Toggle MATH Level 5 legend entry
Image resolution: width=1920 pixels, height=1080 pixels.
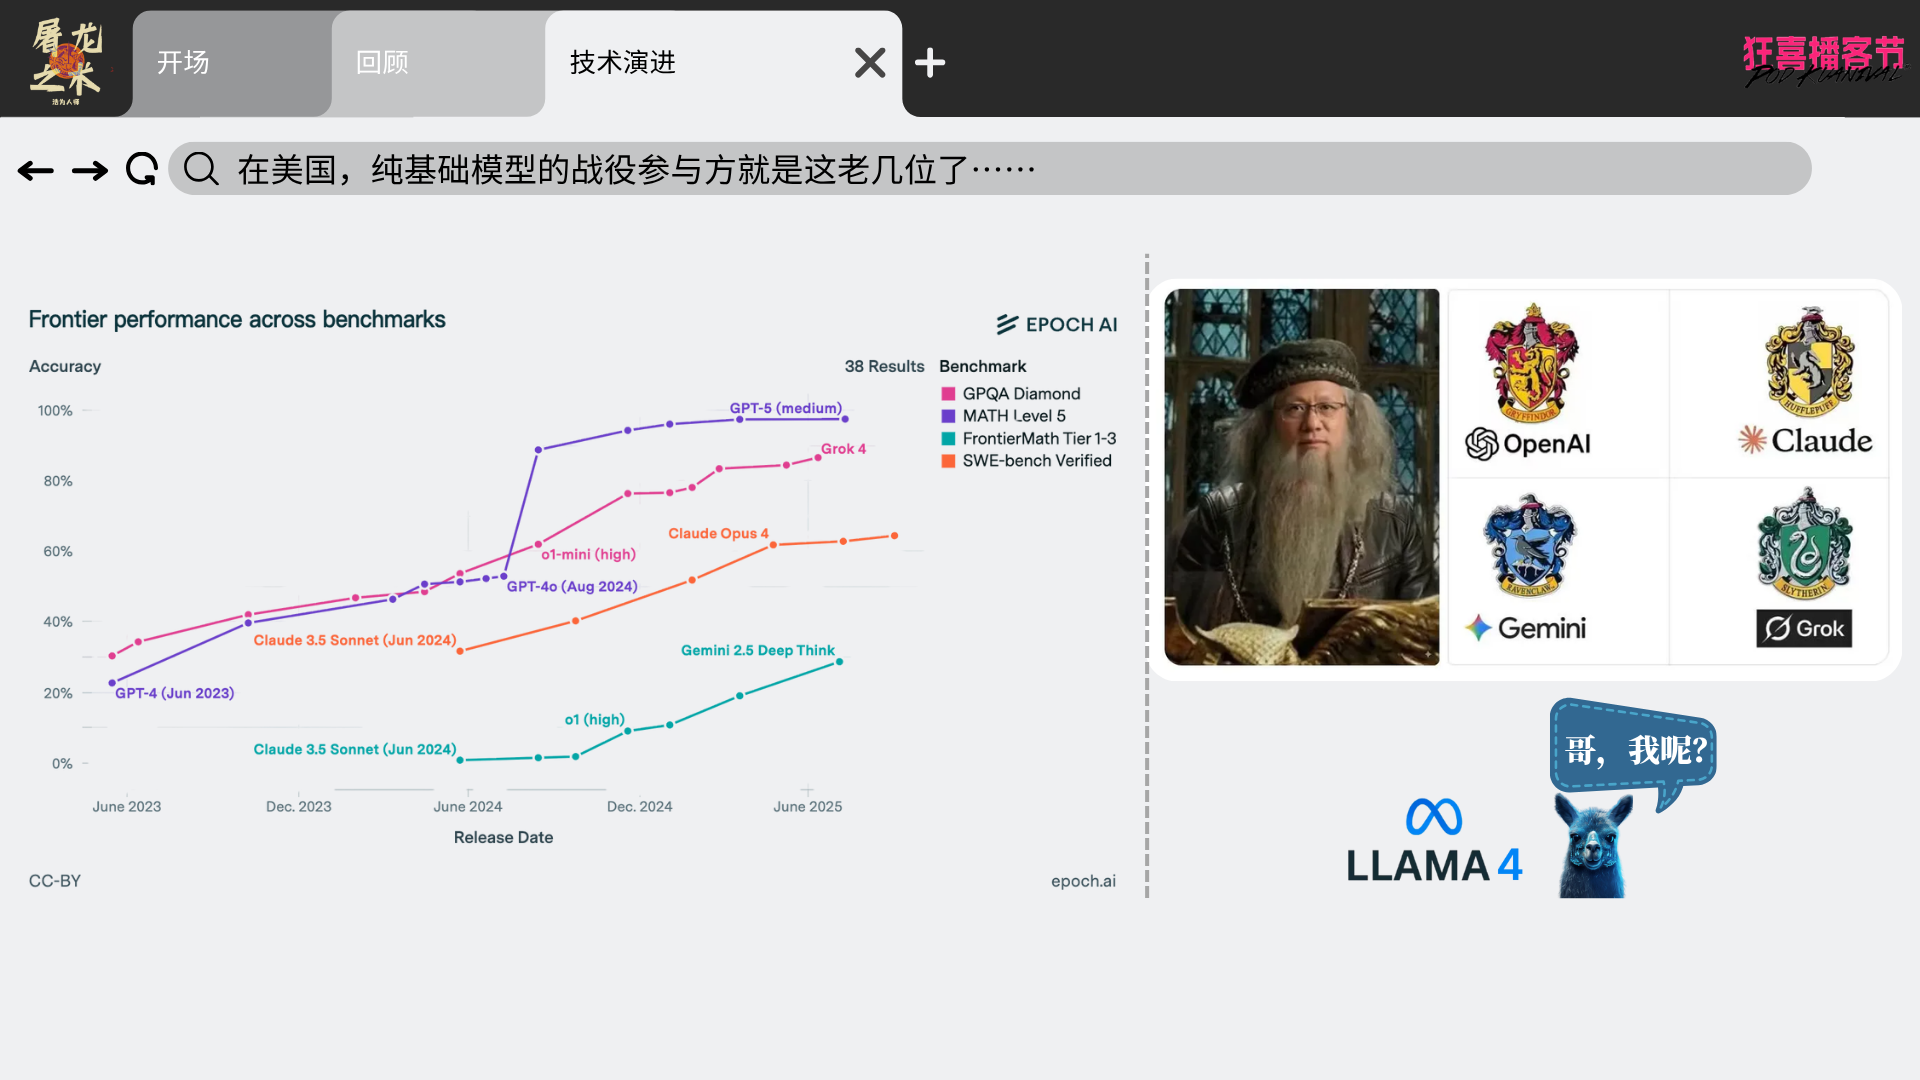coord(1013,416)
